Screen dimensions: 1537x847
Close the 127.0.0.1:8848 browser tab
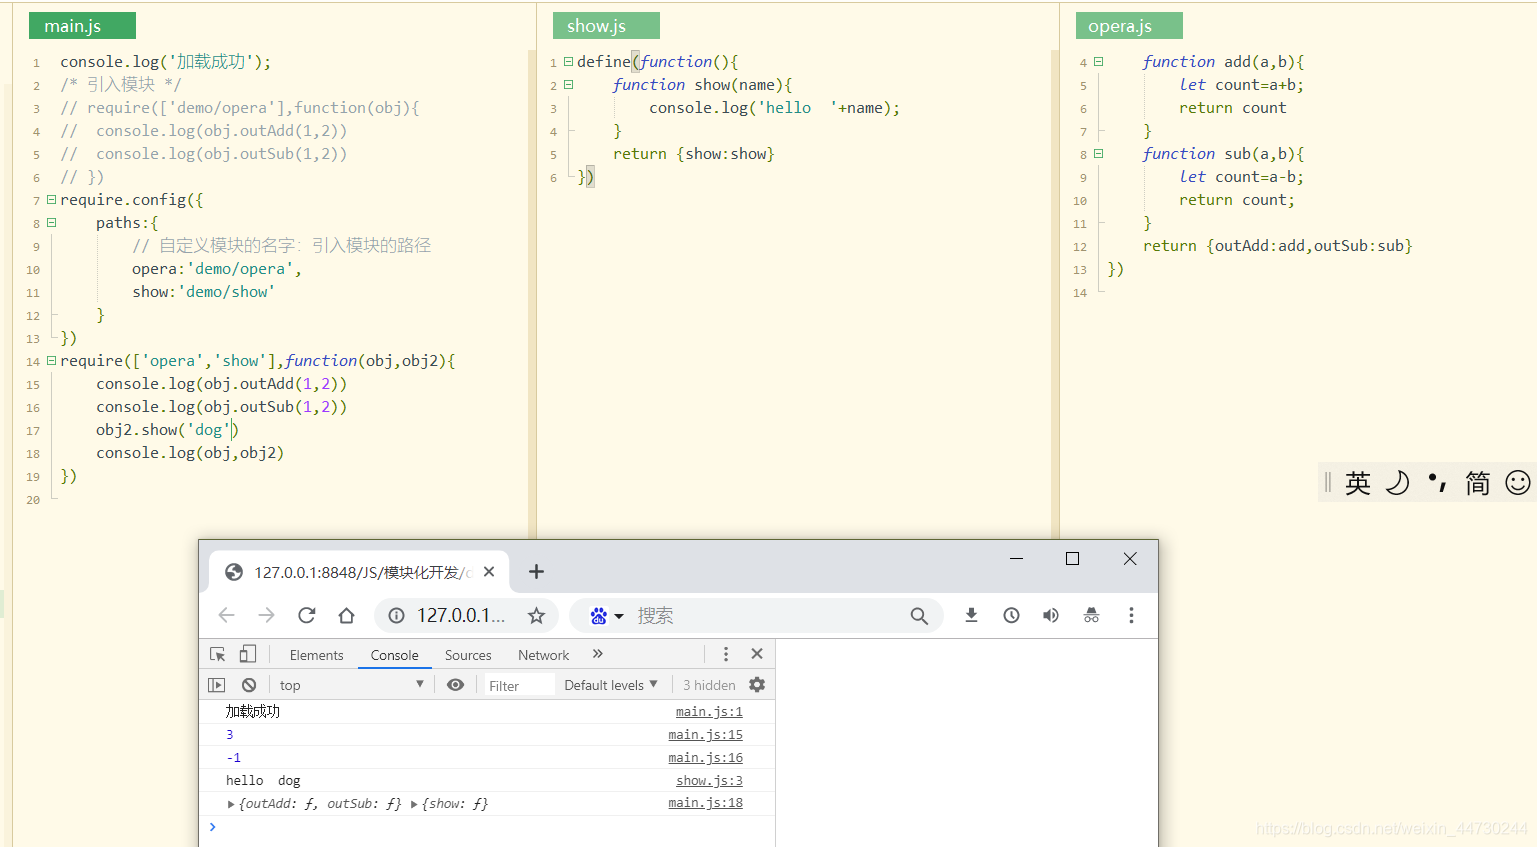pos(489,572)
